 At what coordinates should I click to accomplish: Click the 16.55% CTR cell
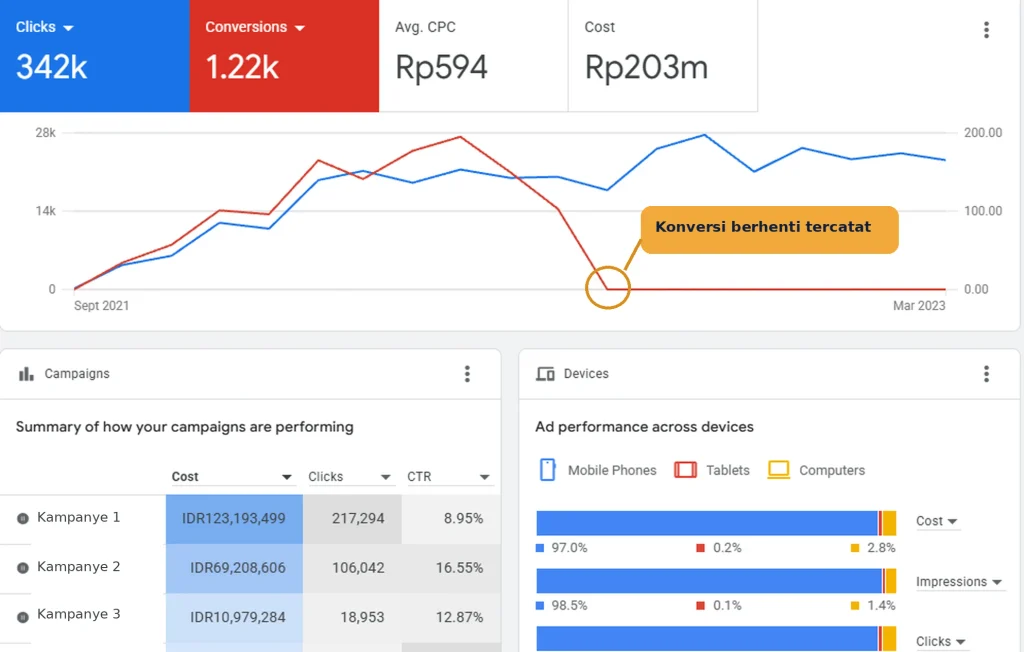pos(451,568)
